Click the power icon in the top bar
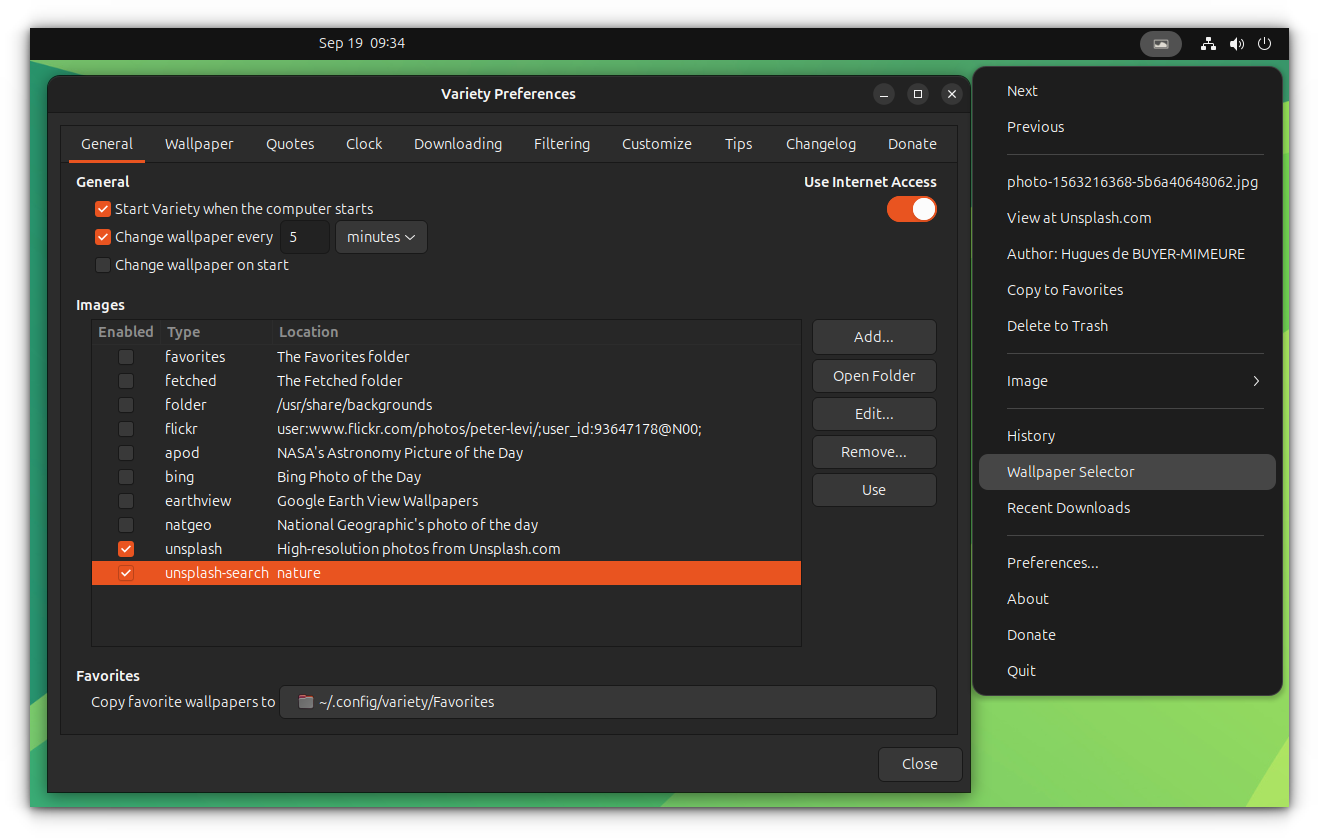 coord(1263,43)
